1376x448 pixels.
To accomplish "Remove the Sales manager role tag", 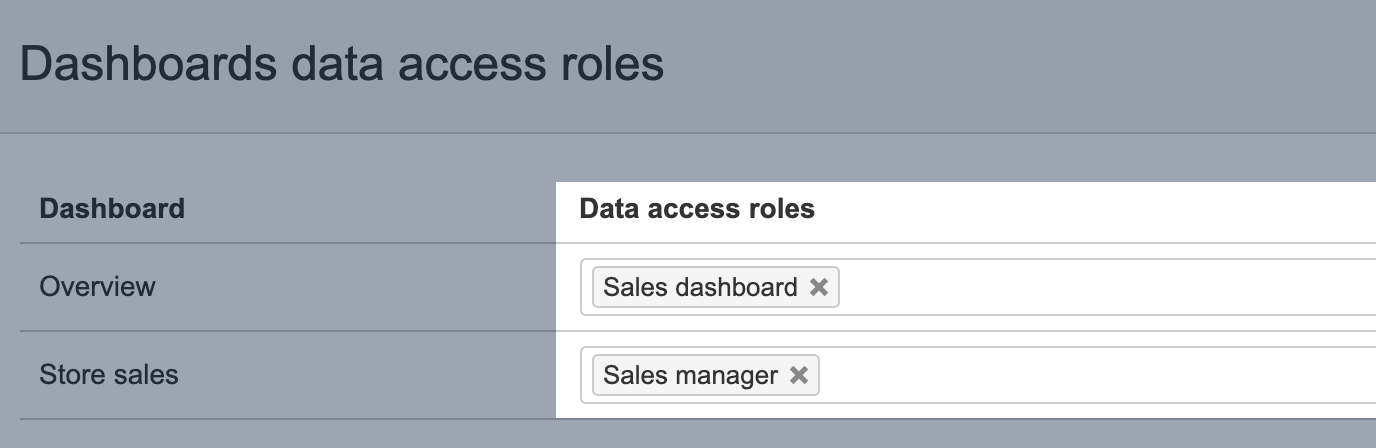I will 798,376.
